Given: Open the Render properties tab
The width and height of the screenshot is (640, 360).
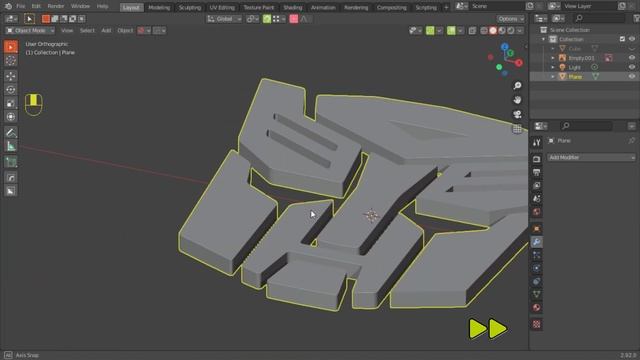Looking at the screenshot, I should pos(537,159).
